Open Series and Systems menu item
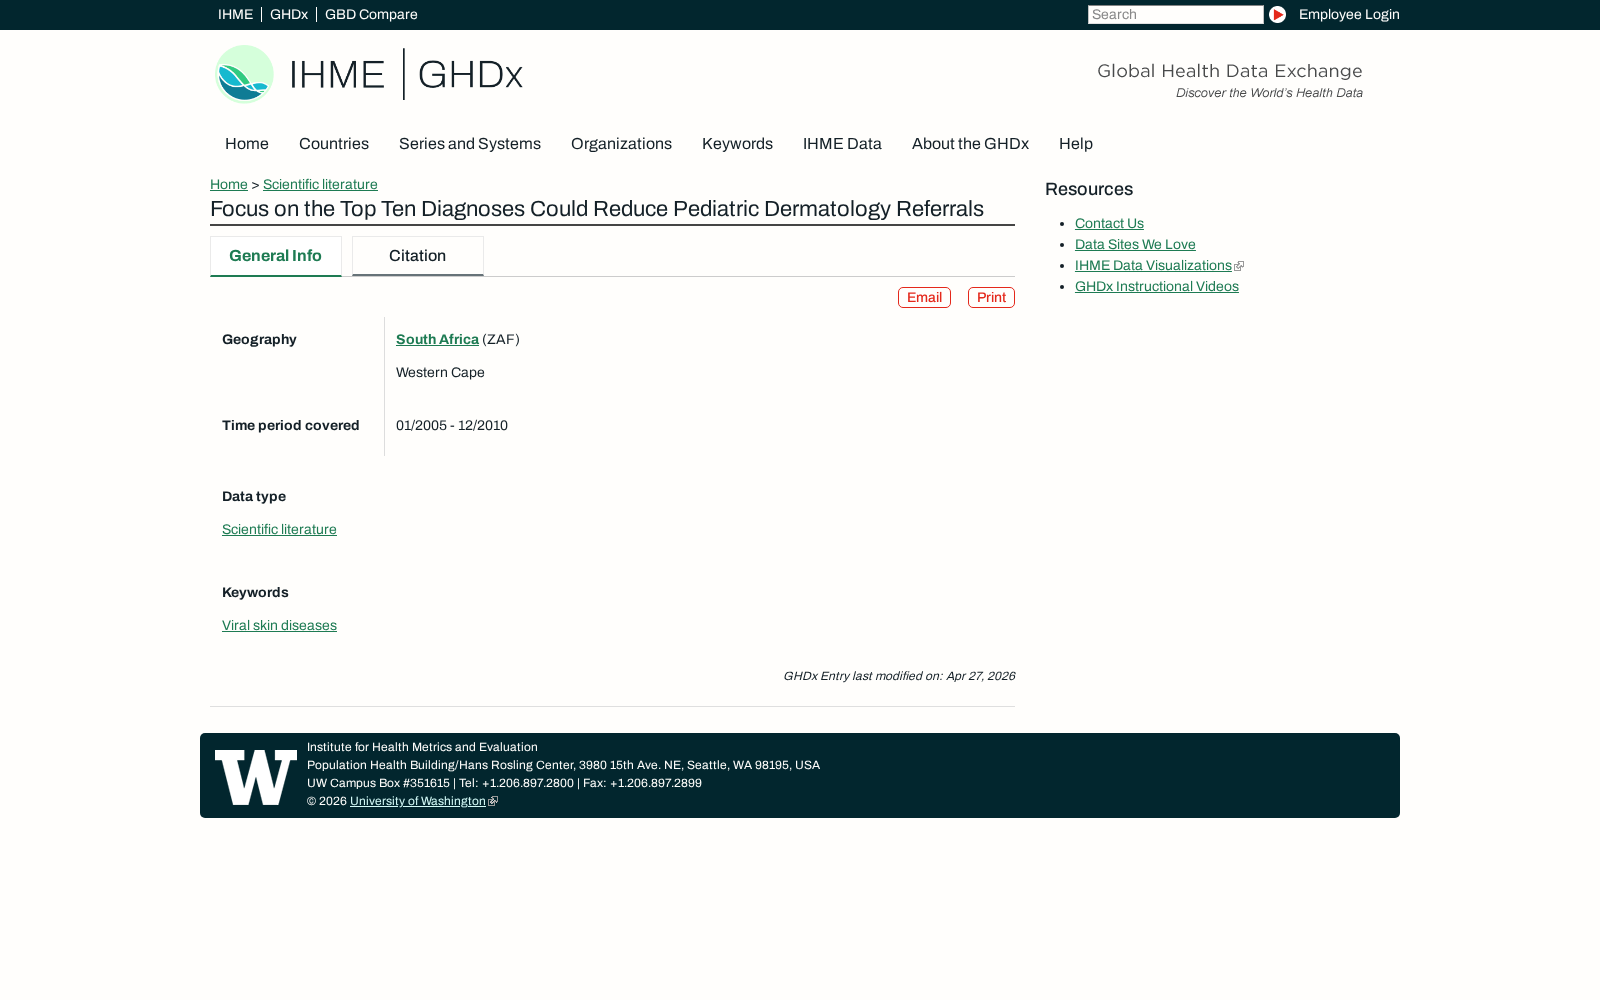Viewport: 1600px width, 1000px height. point(470,144)
